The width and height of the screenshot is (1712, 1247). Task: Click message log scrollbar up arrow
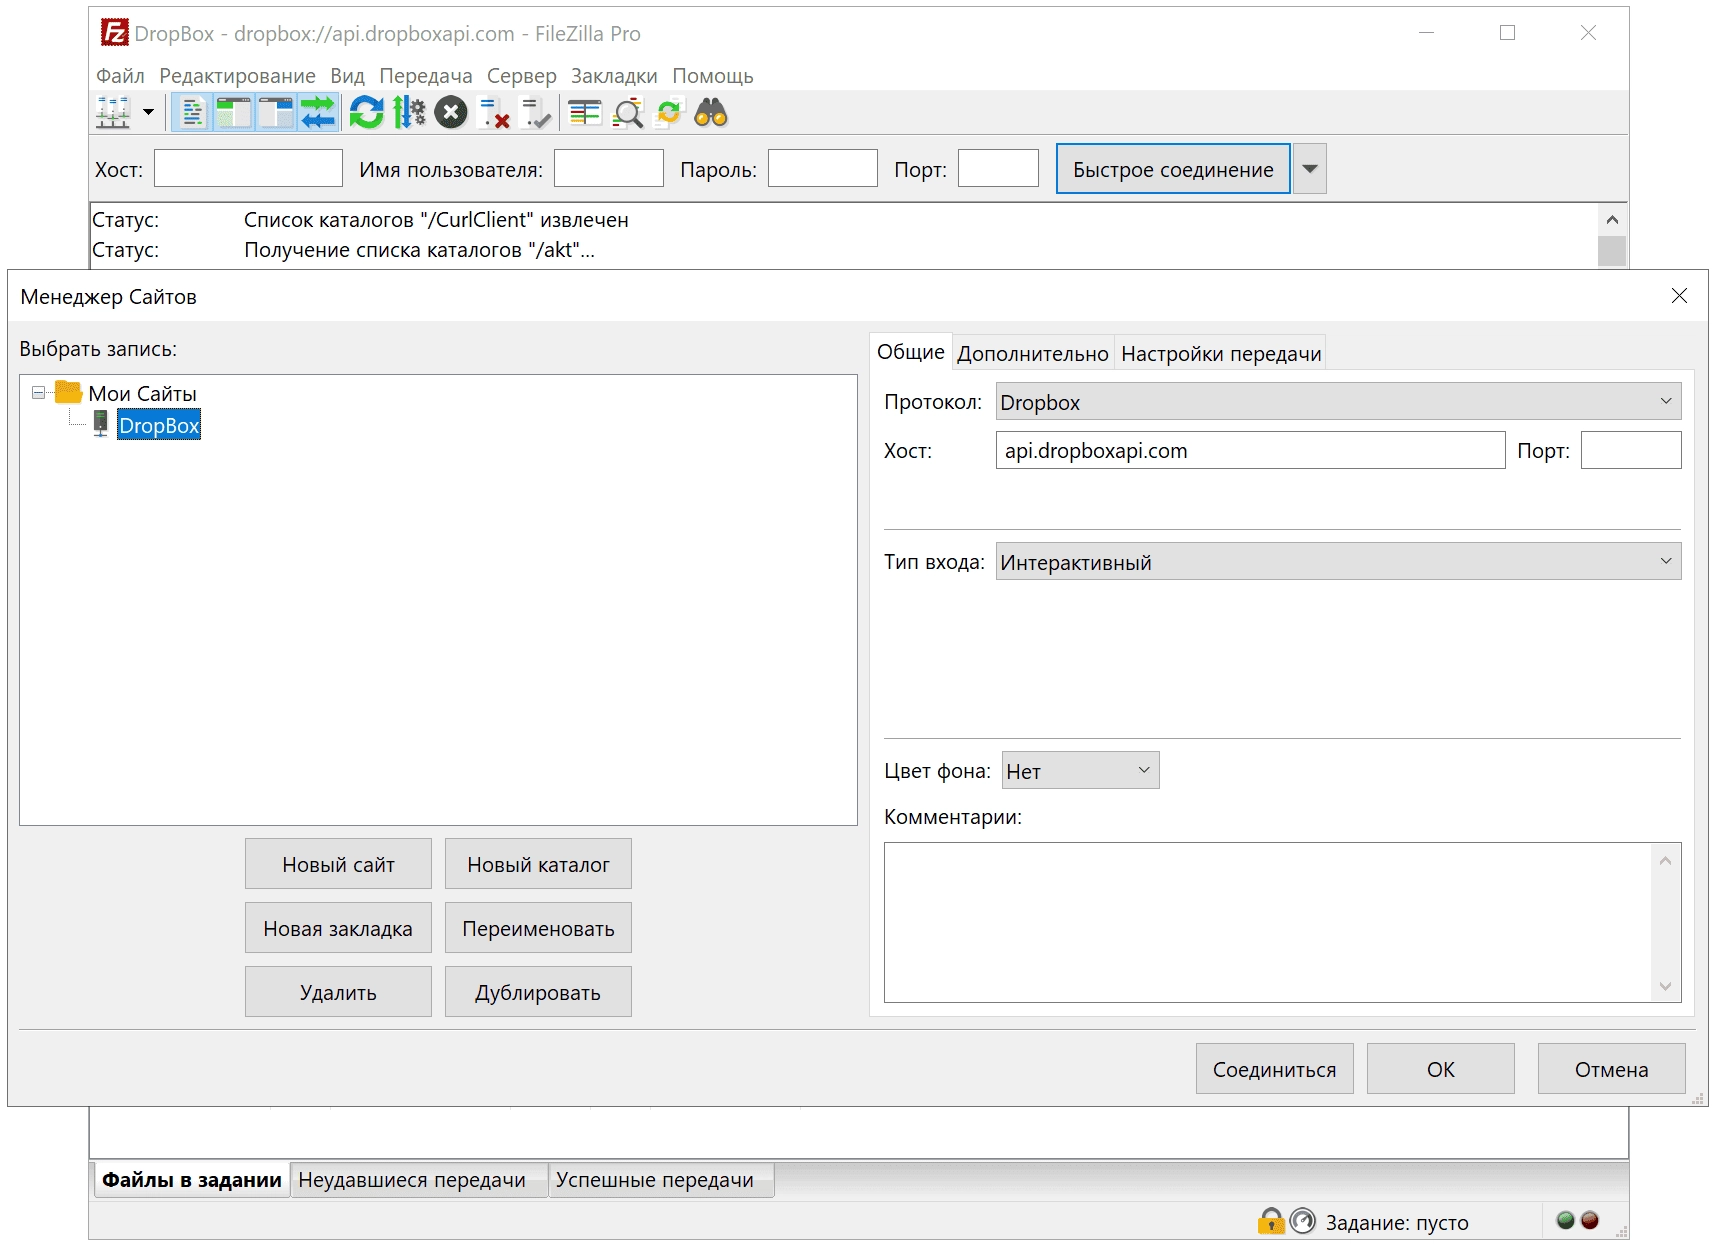(1612, 220)
